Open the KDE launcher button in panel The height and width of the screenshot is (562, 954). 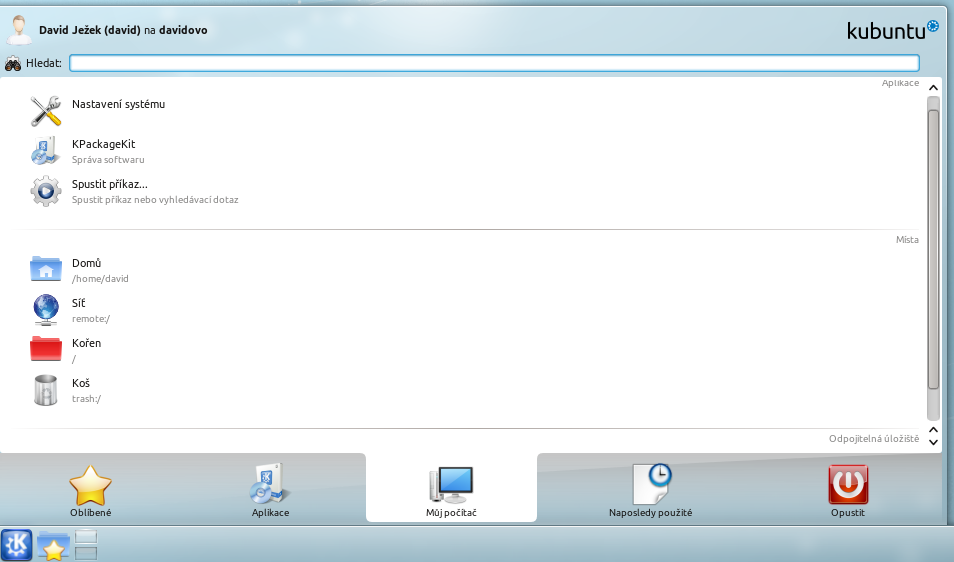click(16, 544)
